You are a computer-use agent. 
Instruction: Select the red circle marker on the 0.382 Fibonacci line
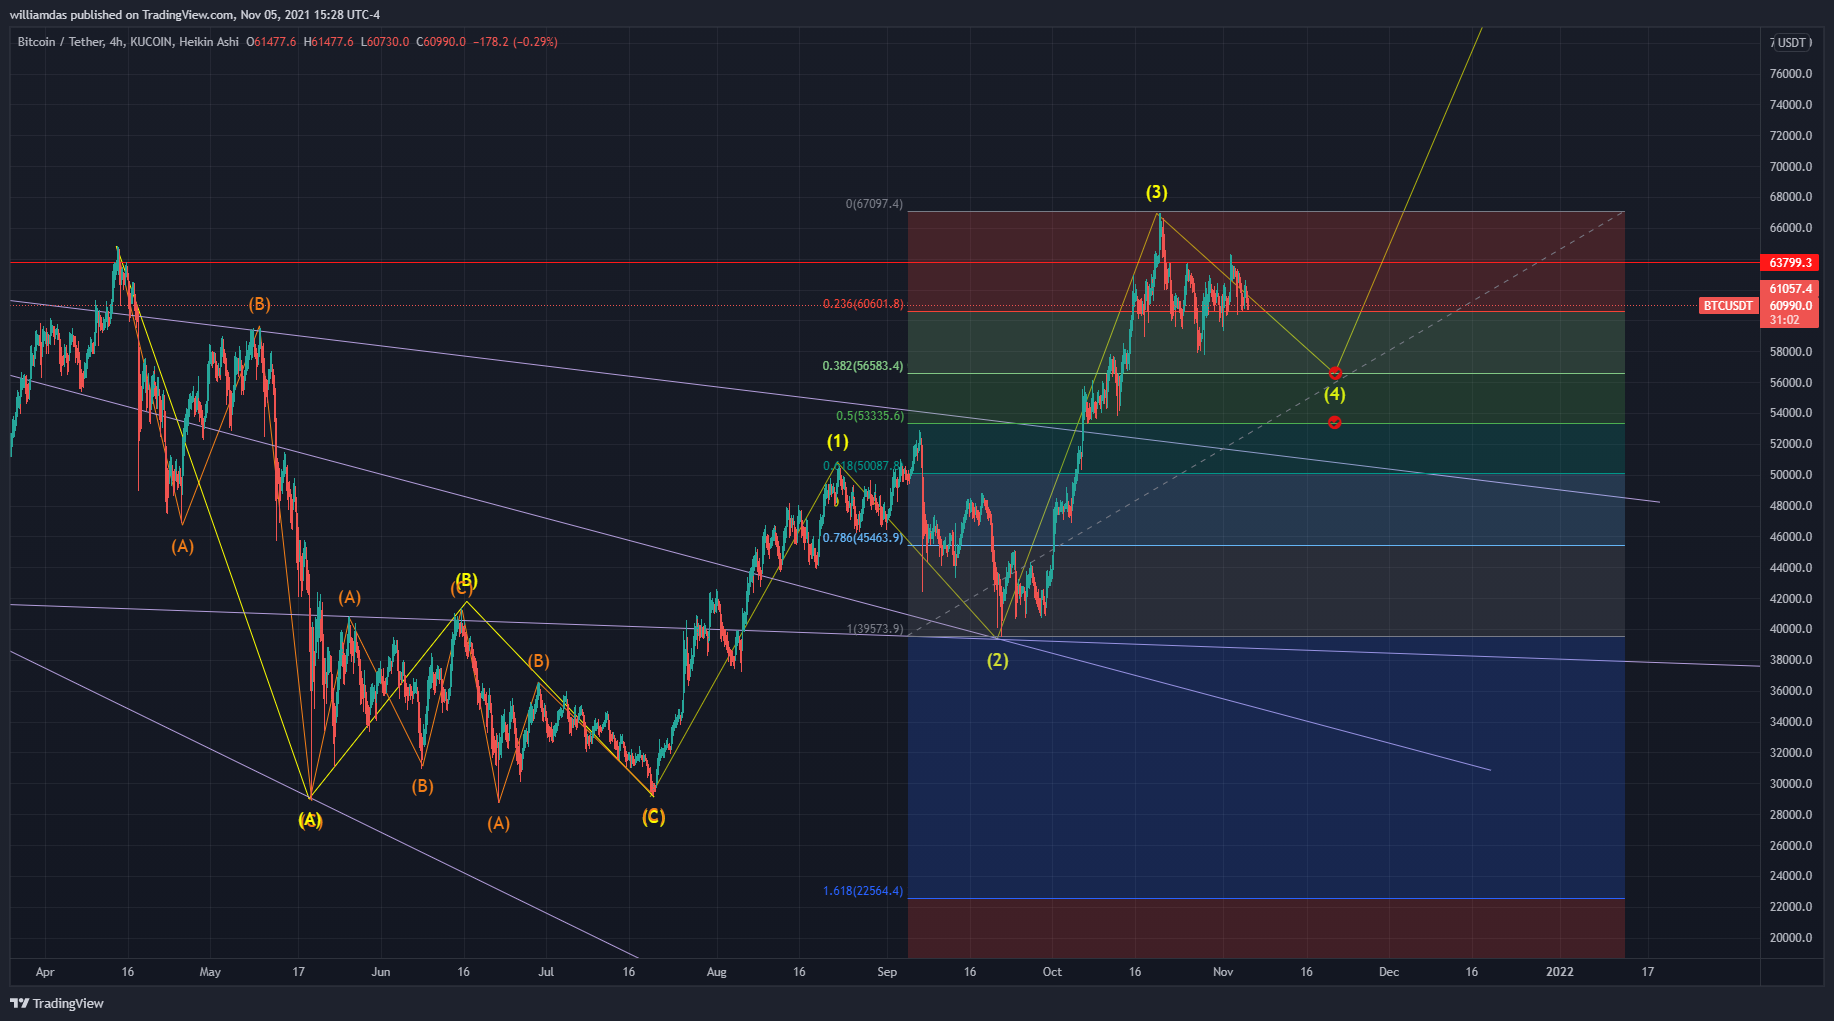[x=1335, y=374]
